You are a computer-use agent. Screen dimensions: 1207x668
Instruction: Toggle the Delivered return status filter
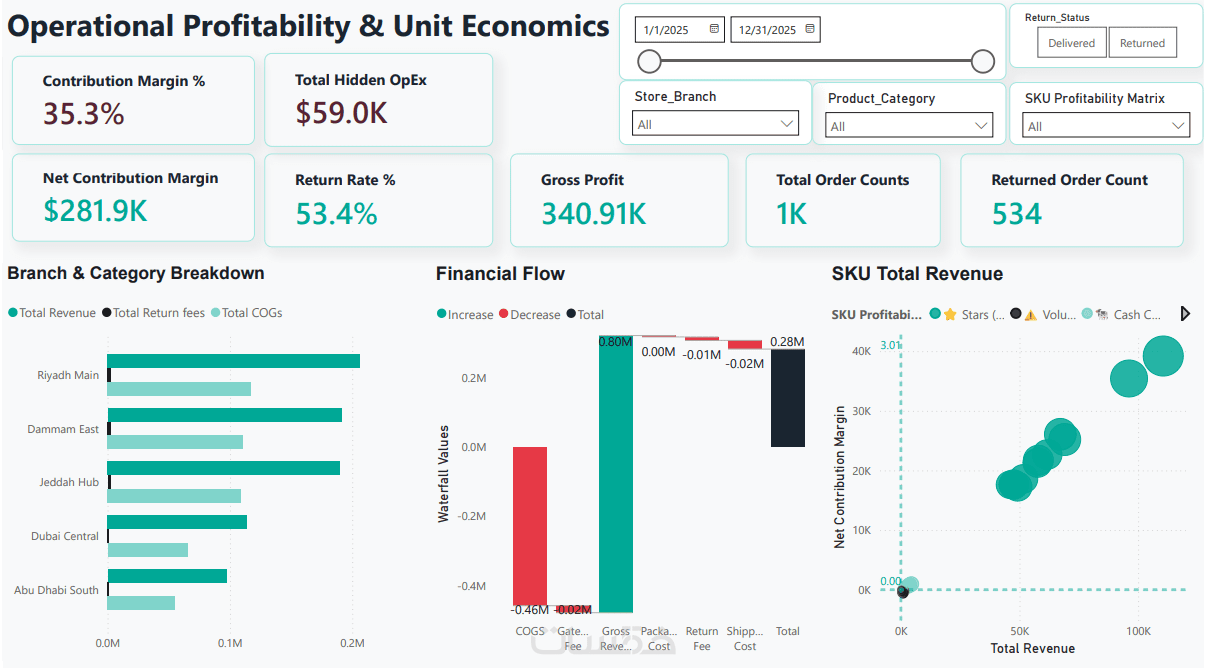1072,43
